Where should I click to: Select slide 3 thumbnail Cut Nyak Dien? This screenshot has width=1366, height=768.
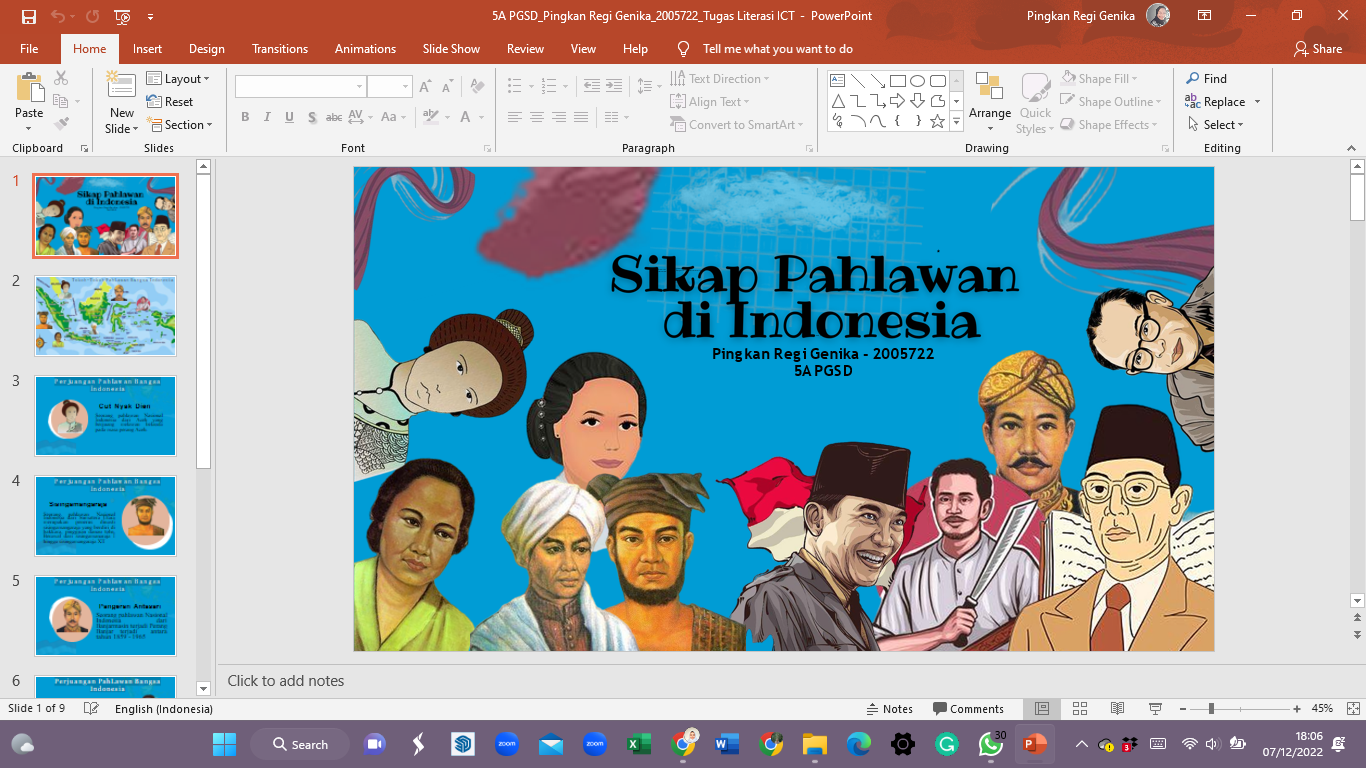(x=105, y=416)
